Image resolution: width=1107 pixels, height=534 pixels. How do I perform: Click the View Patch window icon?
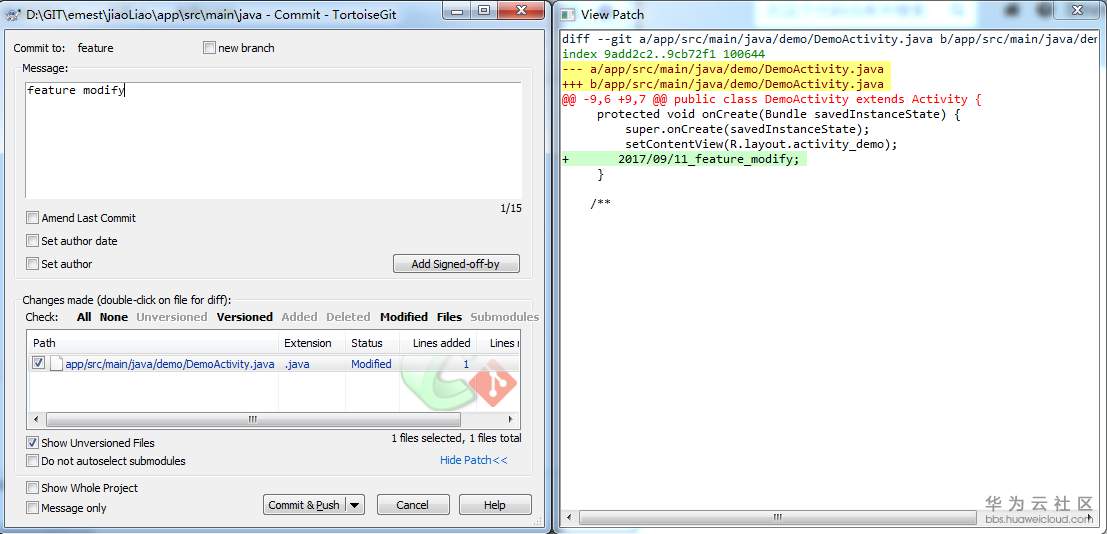(570, 14)
